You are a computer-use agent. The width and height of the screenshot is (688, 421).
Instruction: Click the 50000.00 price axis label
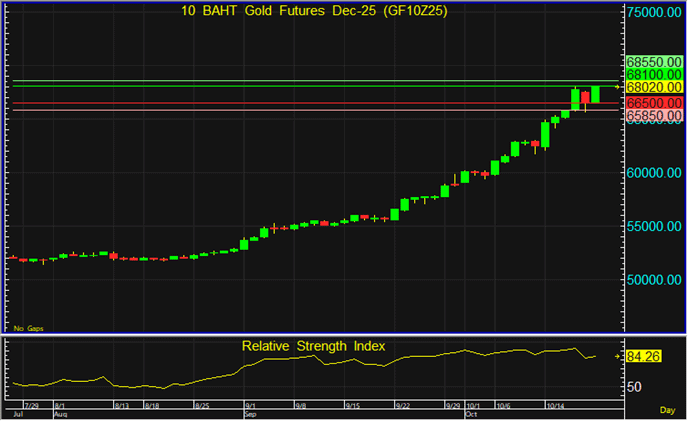point(654,279)
